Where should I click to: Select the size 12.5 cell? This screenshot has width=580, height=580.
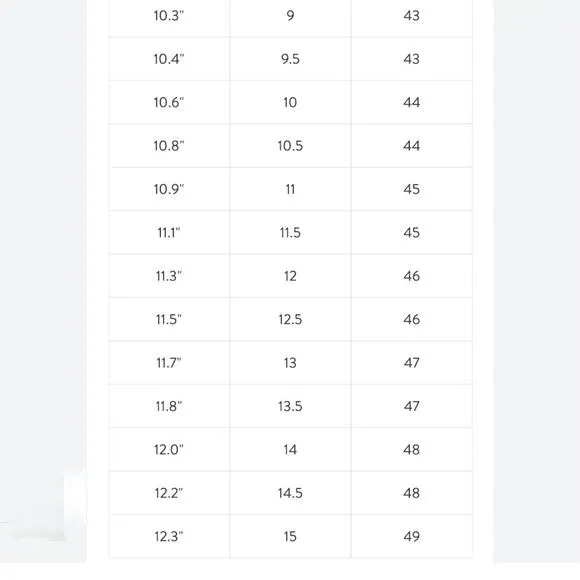coord(290,319)
